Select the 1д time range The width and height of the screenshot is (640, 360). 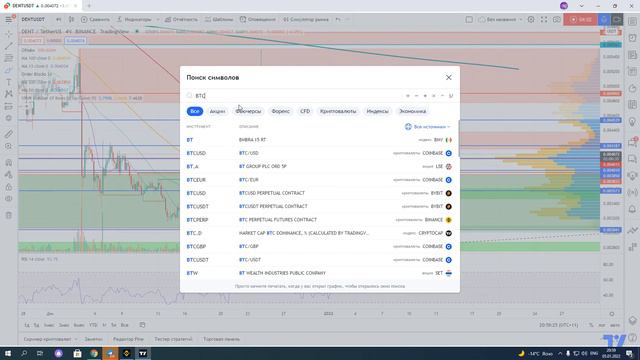click(x=27, y=325)
